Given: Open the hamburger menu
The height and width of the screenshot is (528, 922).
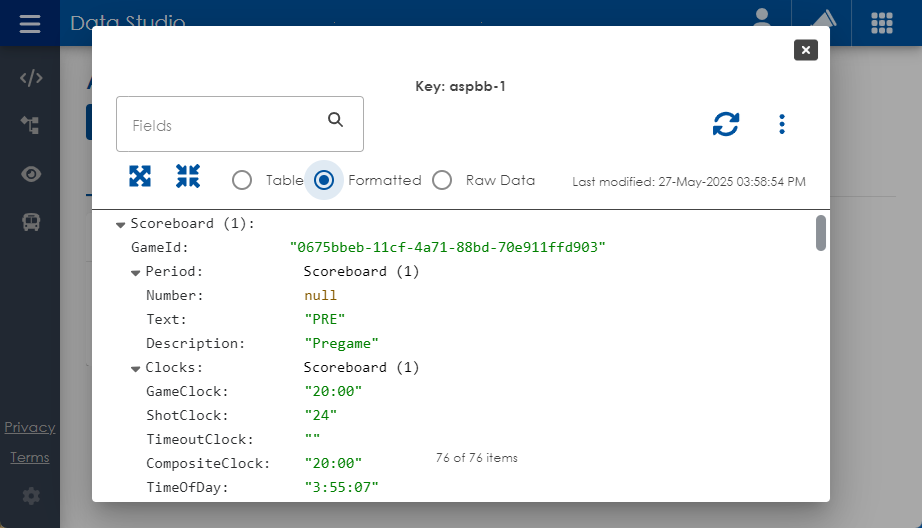Looking at the screenshot, I should coord(30,23).
